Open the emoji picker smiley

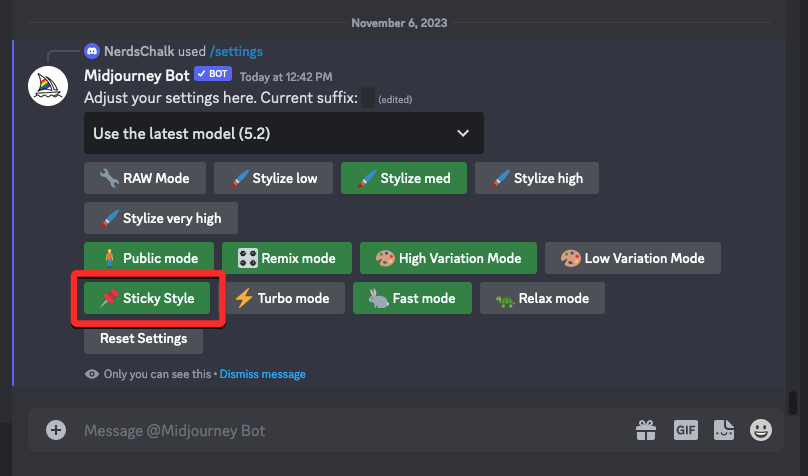(x=761, y=430)
